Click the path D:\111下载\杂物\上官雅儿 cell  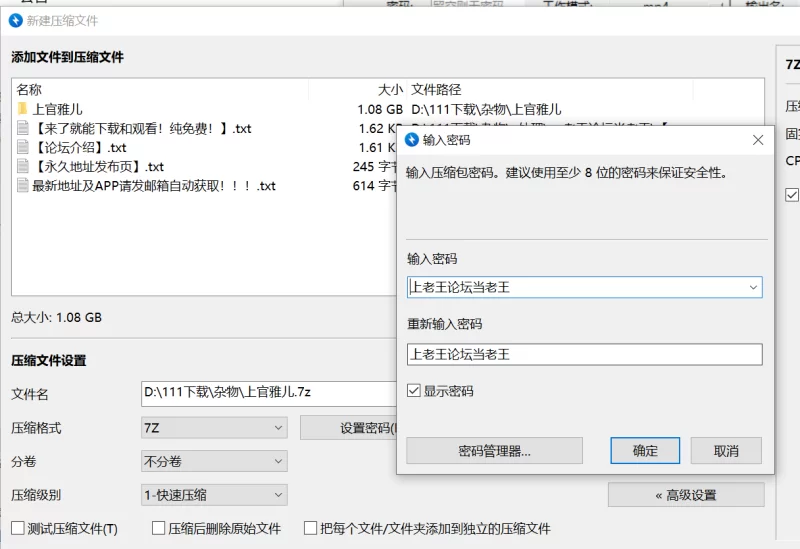(x=486, y=109)
